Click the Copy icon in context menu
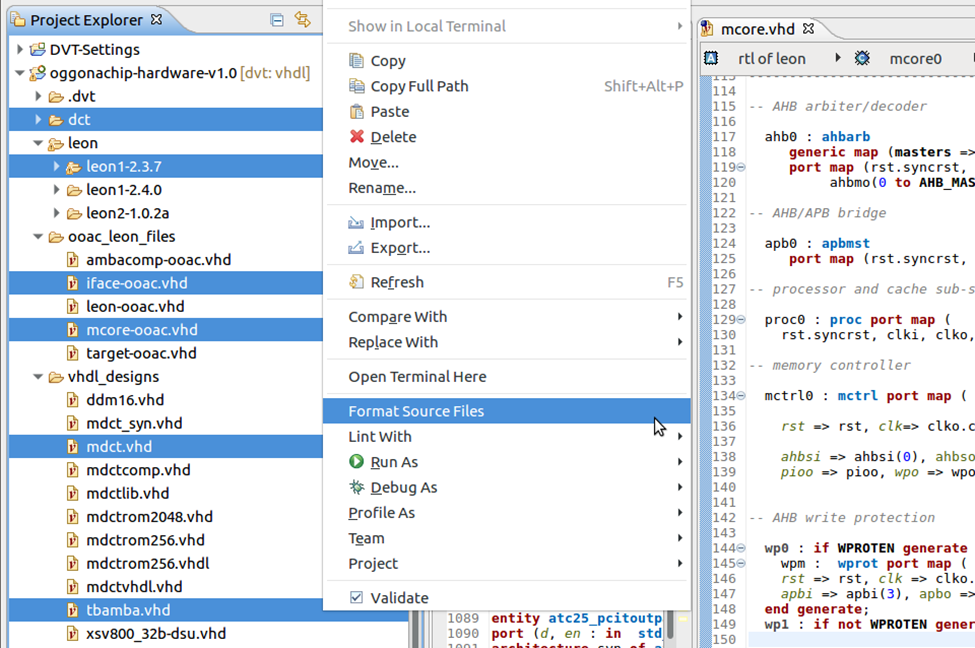Screen dimensions: 975x648 pyautogui.click(x=356, y=60)
